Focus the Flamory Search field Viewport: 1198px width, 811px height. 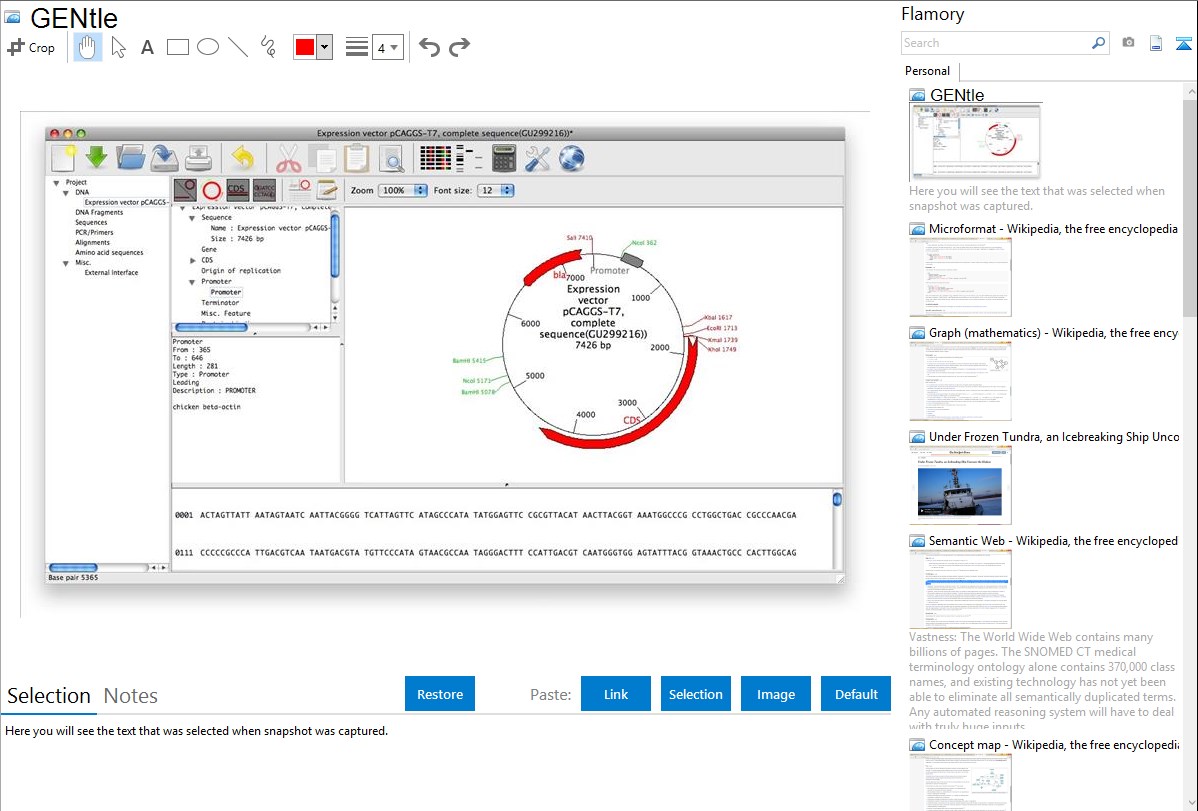996,43
